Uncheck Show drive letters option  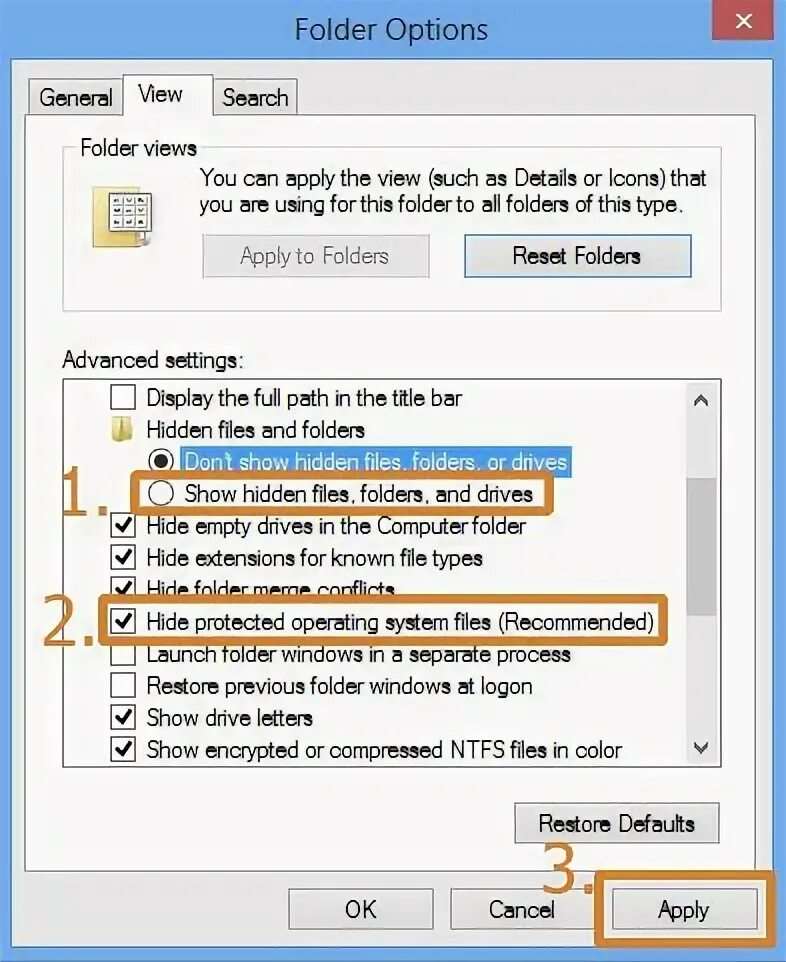pos(123,717)
